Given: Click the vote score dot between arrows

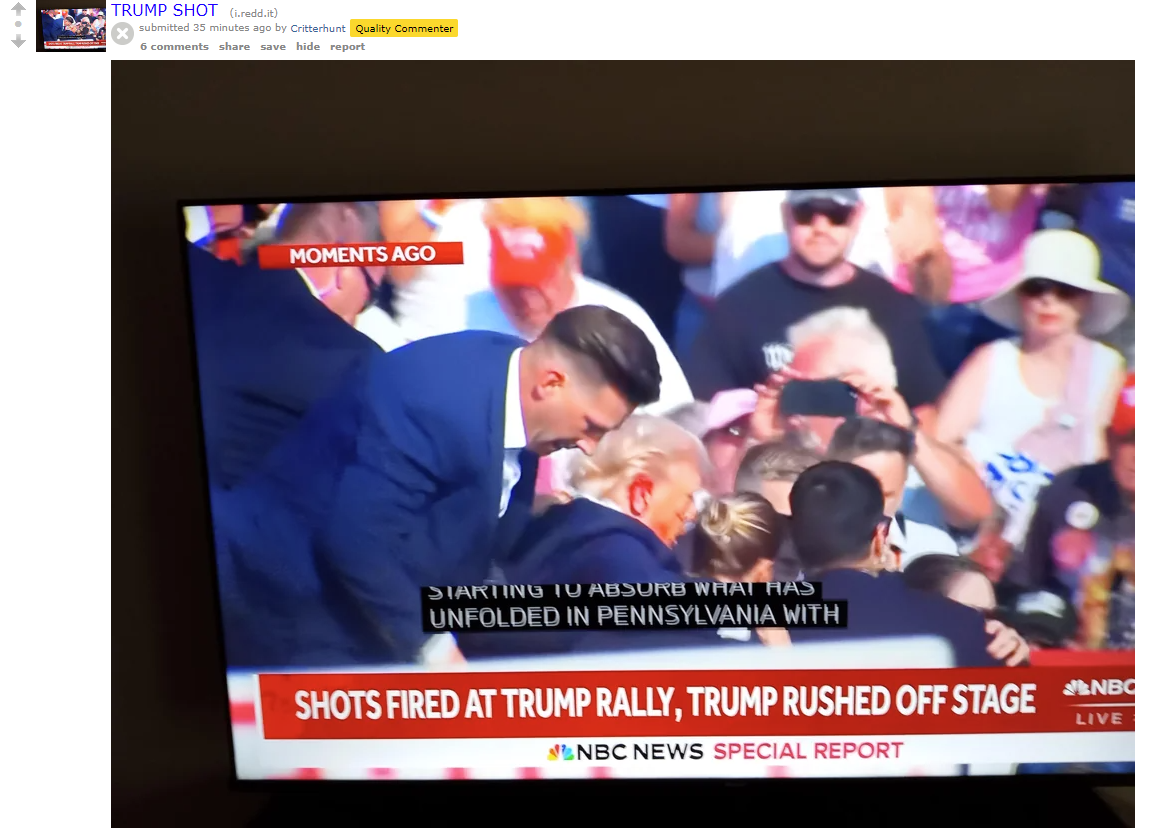Looking at the screenshot, I should pos(18,24).
